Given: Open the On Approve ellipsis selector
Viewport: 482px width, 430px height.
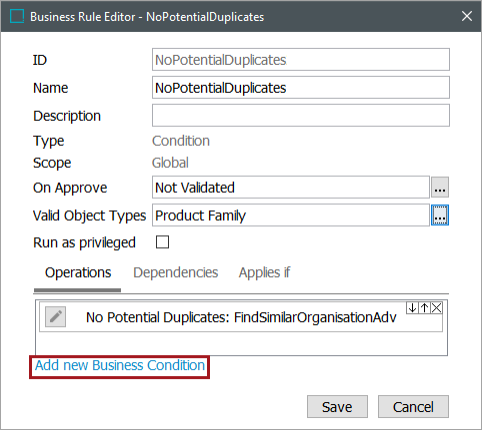Looking at the screenshot, I should (440, 187).
